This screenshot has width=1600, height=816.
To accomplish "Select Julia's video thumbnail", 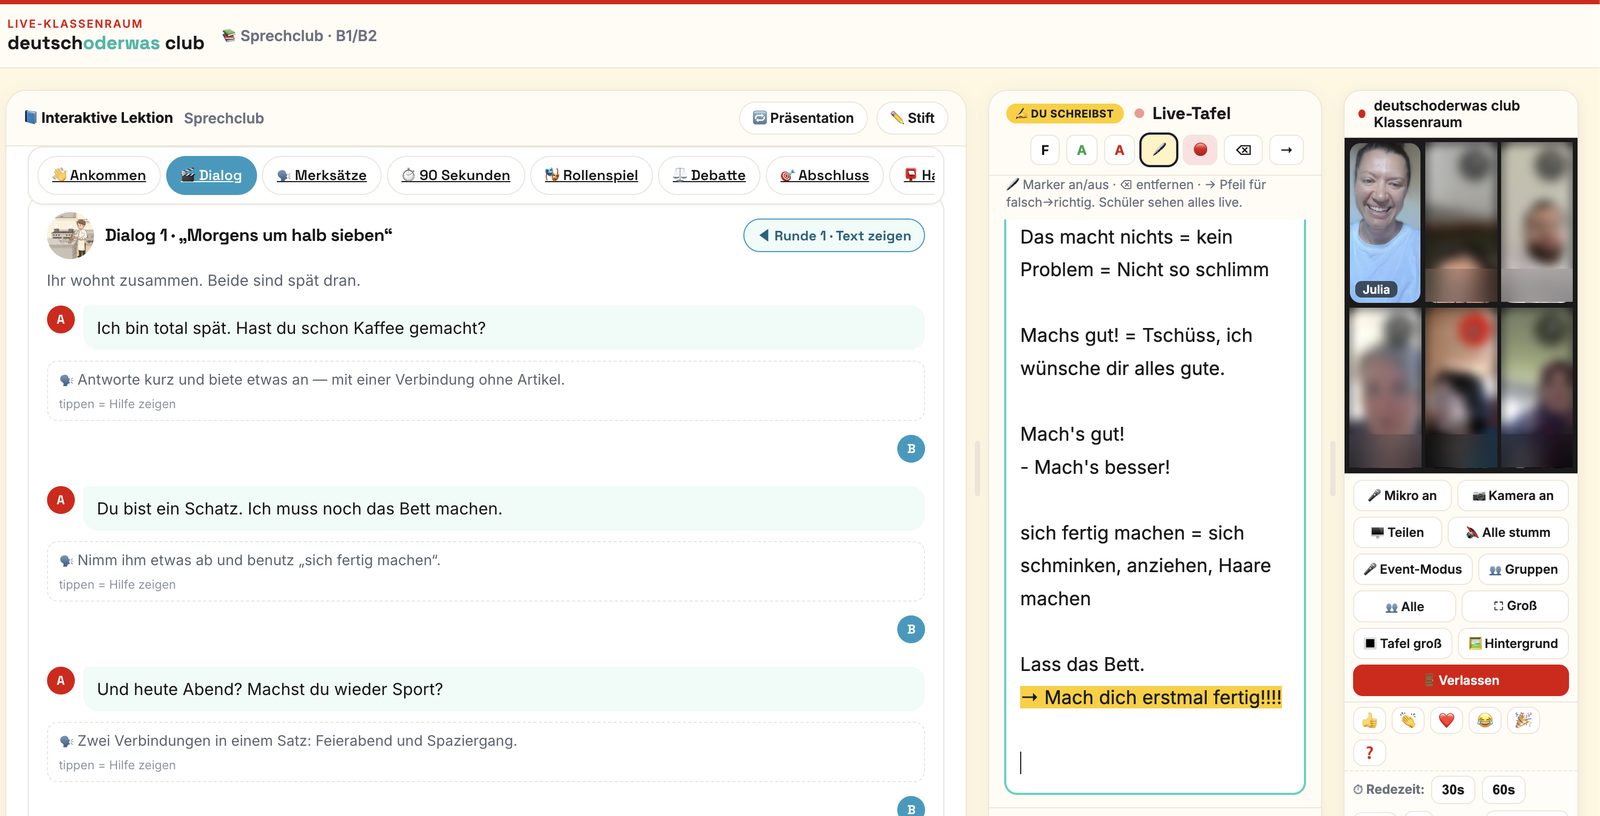I will 1385,222.
